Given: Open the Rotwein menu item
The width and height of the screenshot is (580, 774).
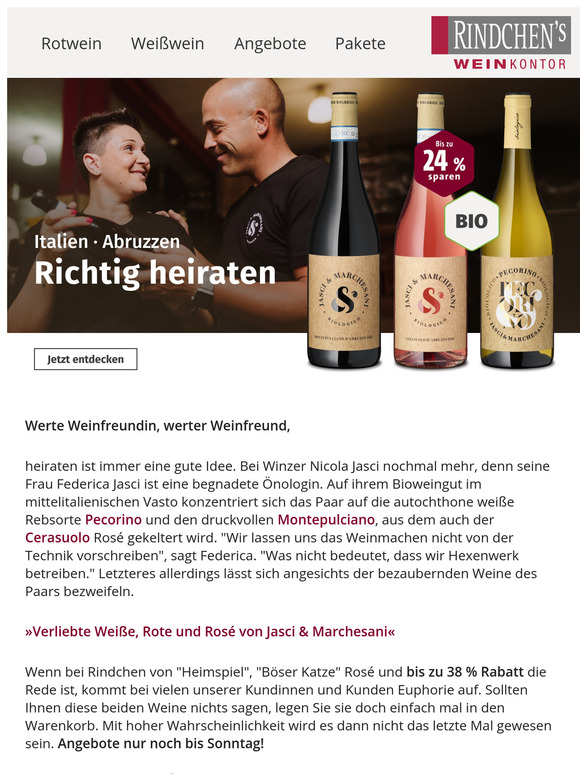Looking at the screenshot, I should click(x=71, y=43).
